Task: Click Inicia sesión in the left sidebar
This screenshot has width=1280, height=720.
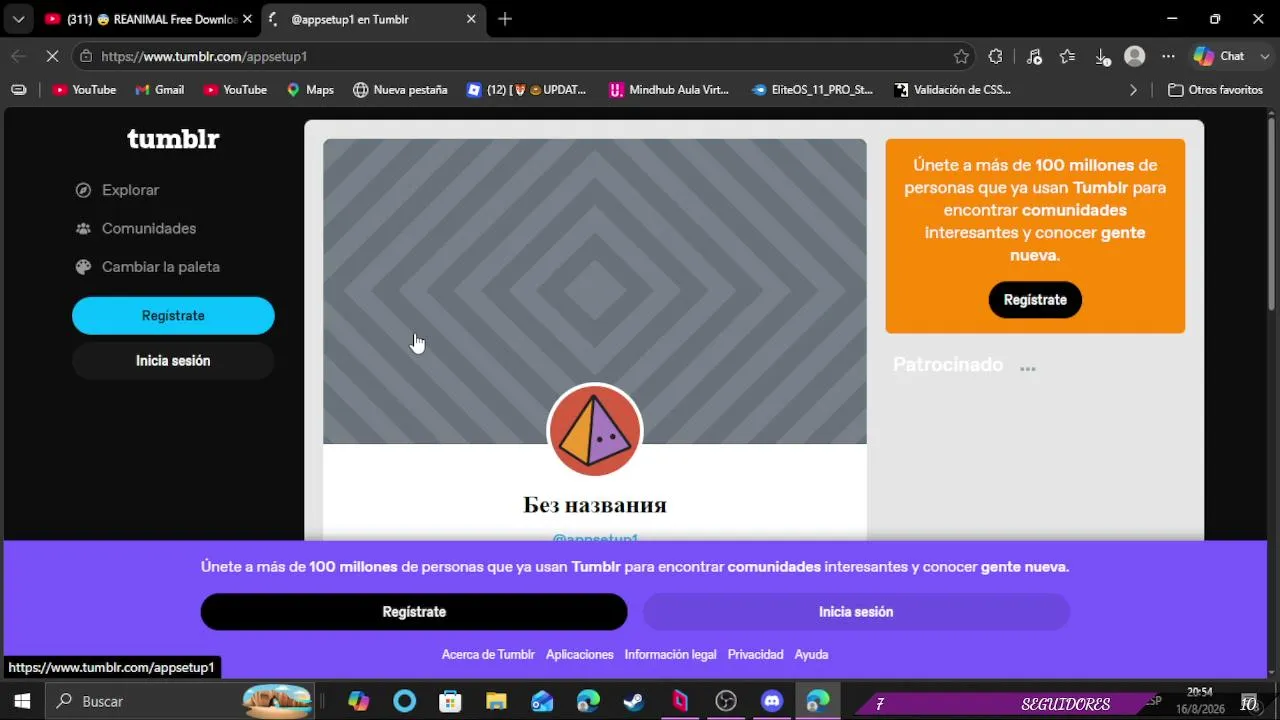Action: pos(173,360)
